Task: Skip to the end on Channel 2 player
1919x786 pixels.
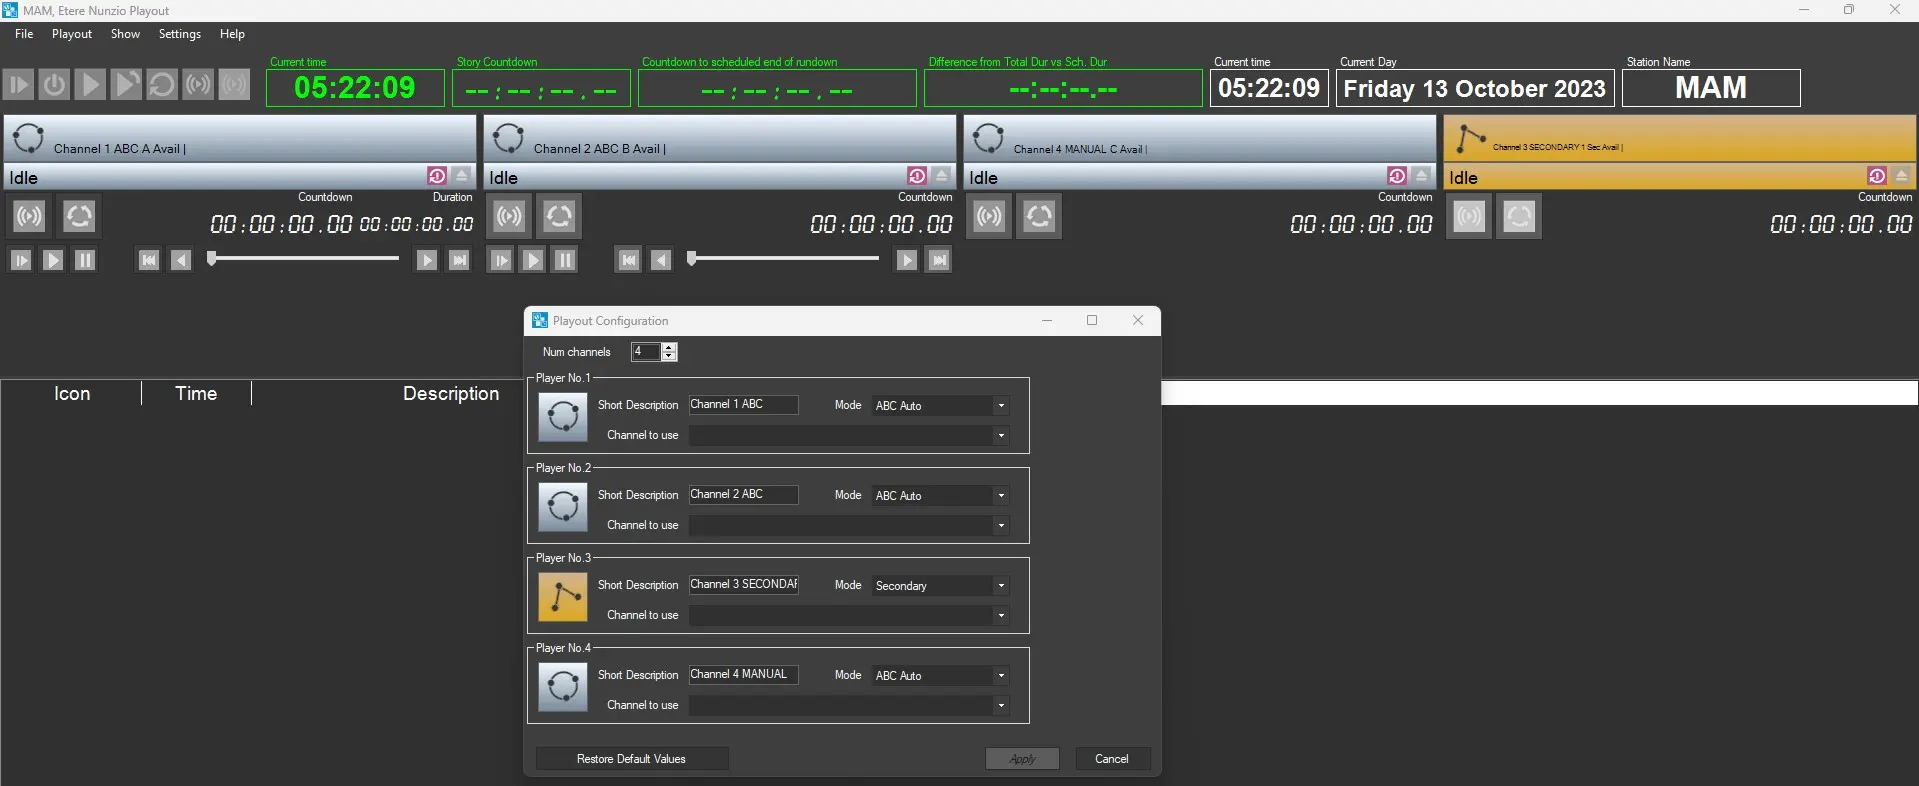Action: (x=939, y=260)
